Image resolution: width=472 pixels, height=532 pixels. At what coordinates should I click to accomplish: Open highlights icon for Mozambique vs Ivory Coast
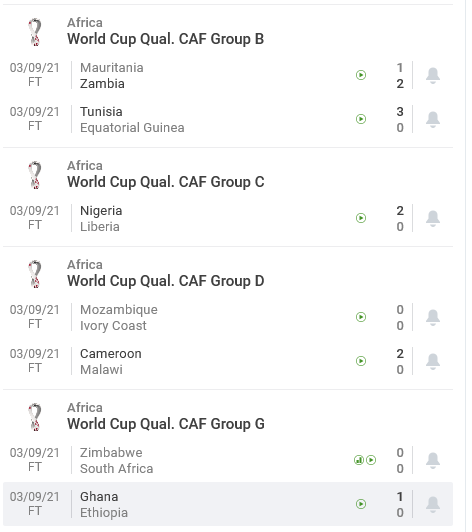pyautogui.click(x=361, y=317)
